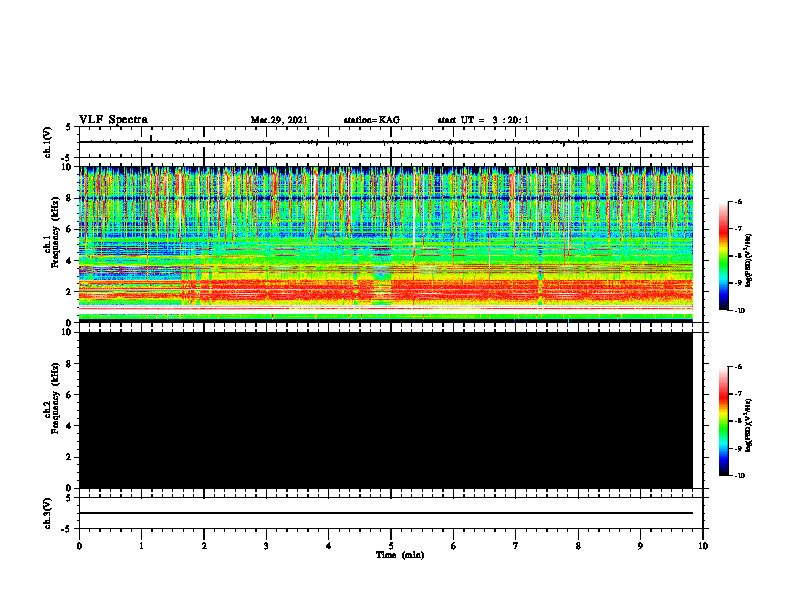The width and height of the screenshot is (792, 612).
Task: Click time axis tick label "10"
Action: click(703, 546)
